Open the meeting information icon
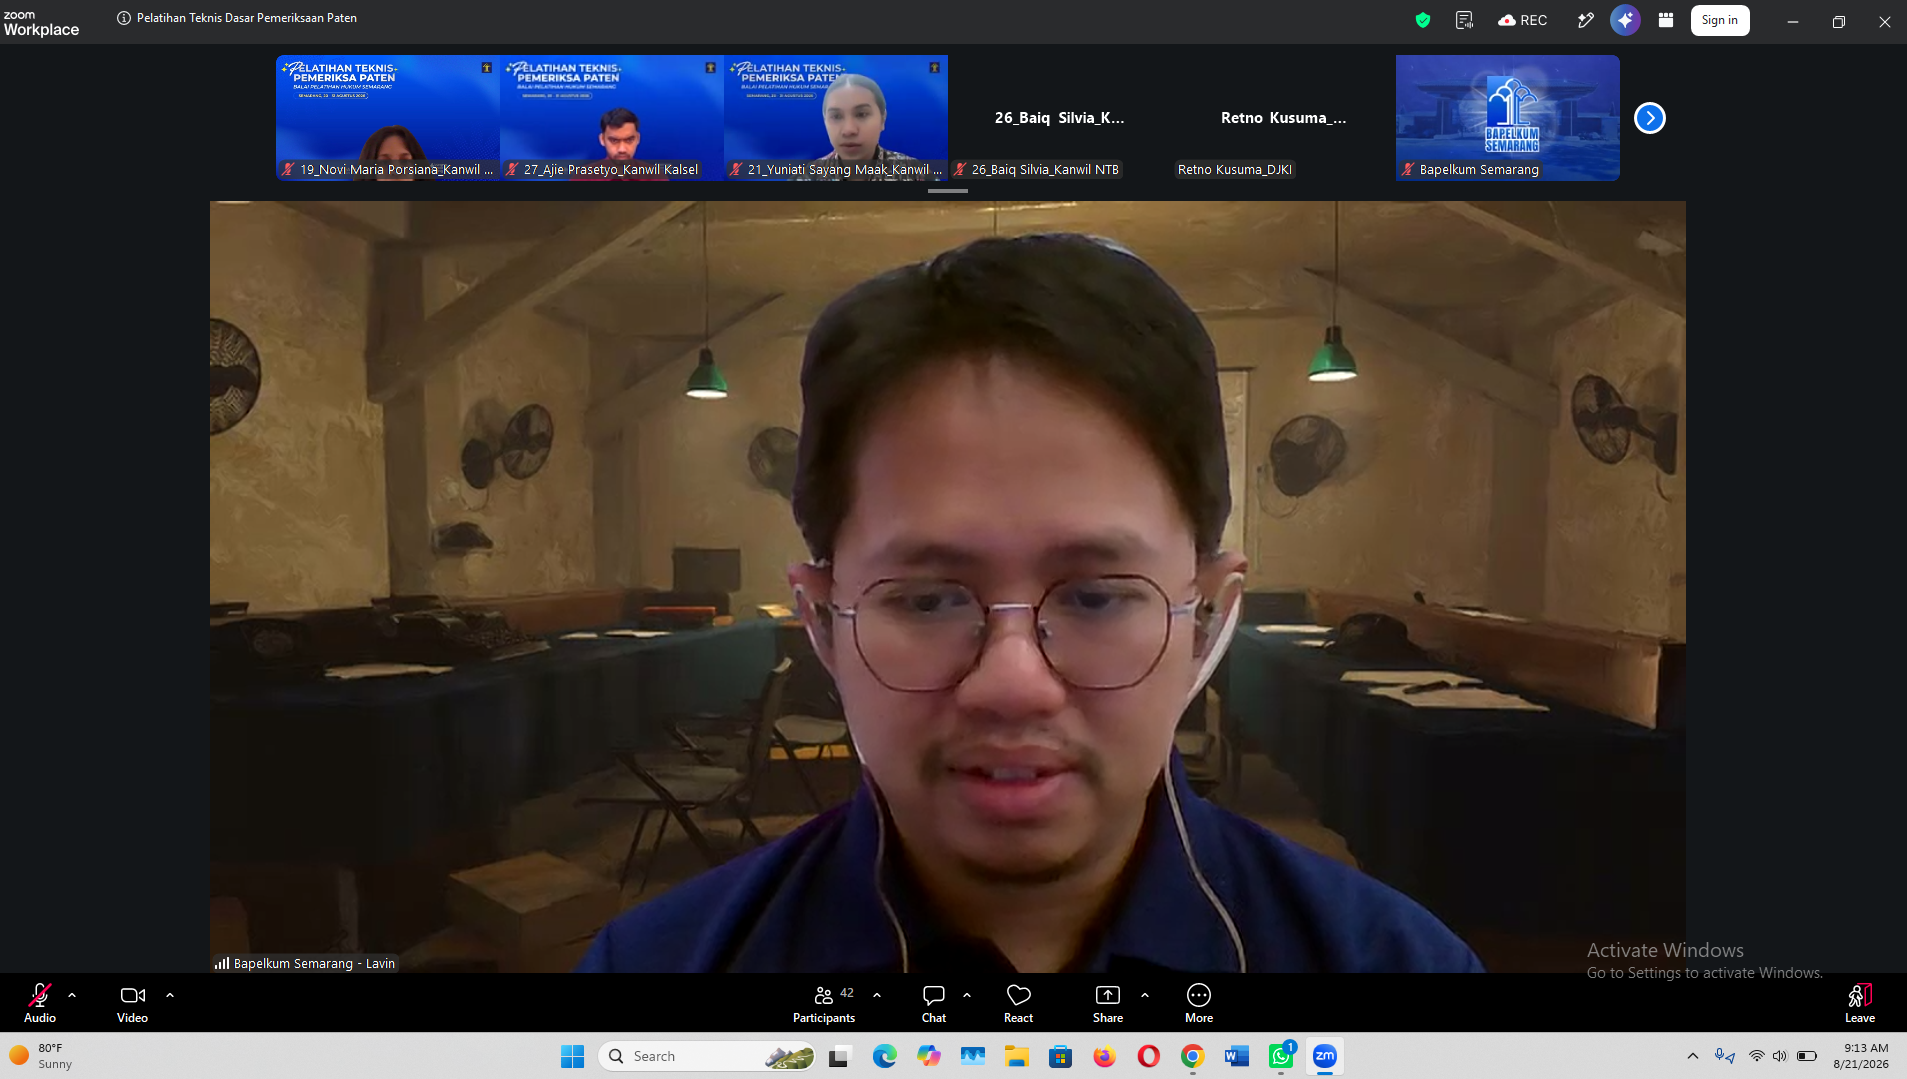This screenshot has width=1907, height=1079. coord(124,18)
